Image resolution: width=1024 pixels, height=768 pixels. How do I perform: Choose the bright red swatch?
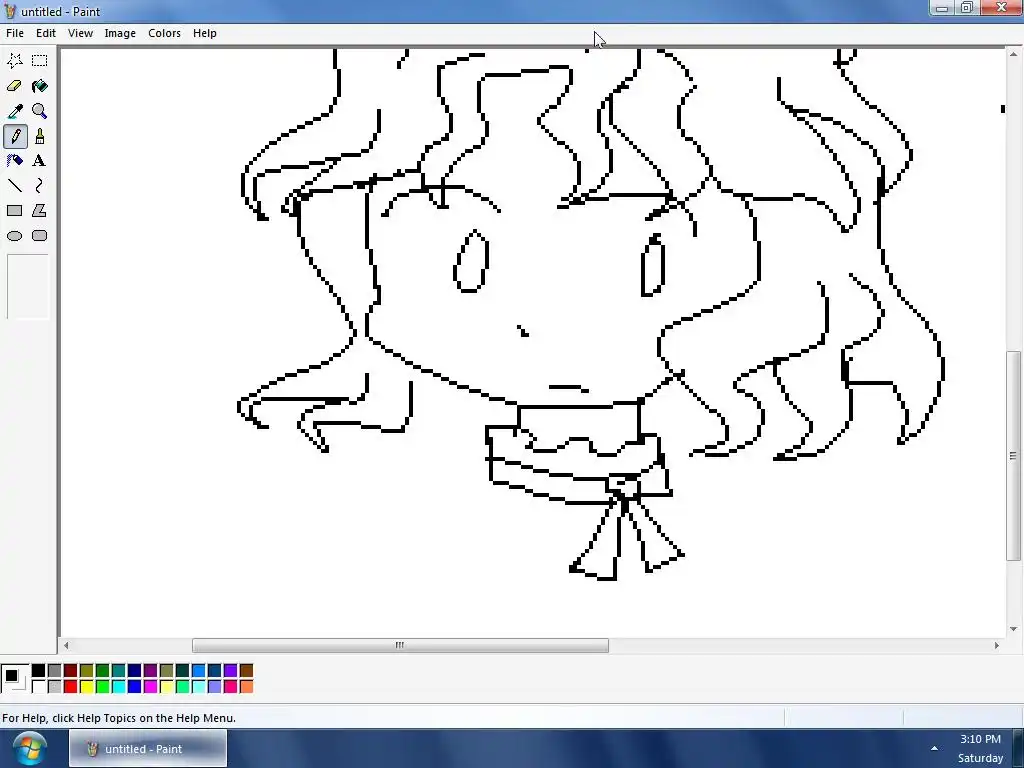[71, 686]
